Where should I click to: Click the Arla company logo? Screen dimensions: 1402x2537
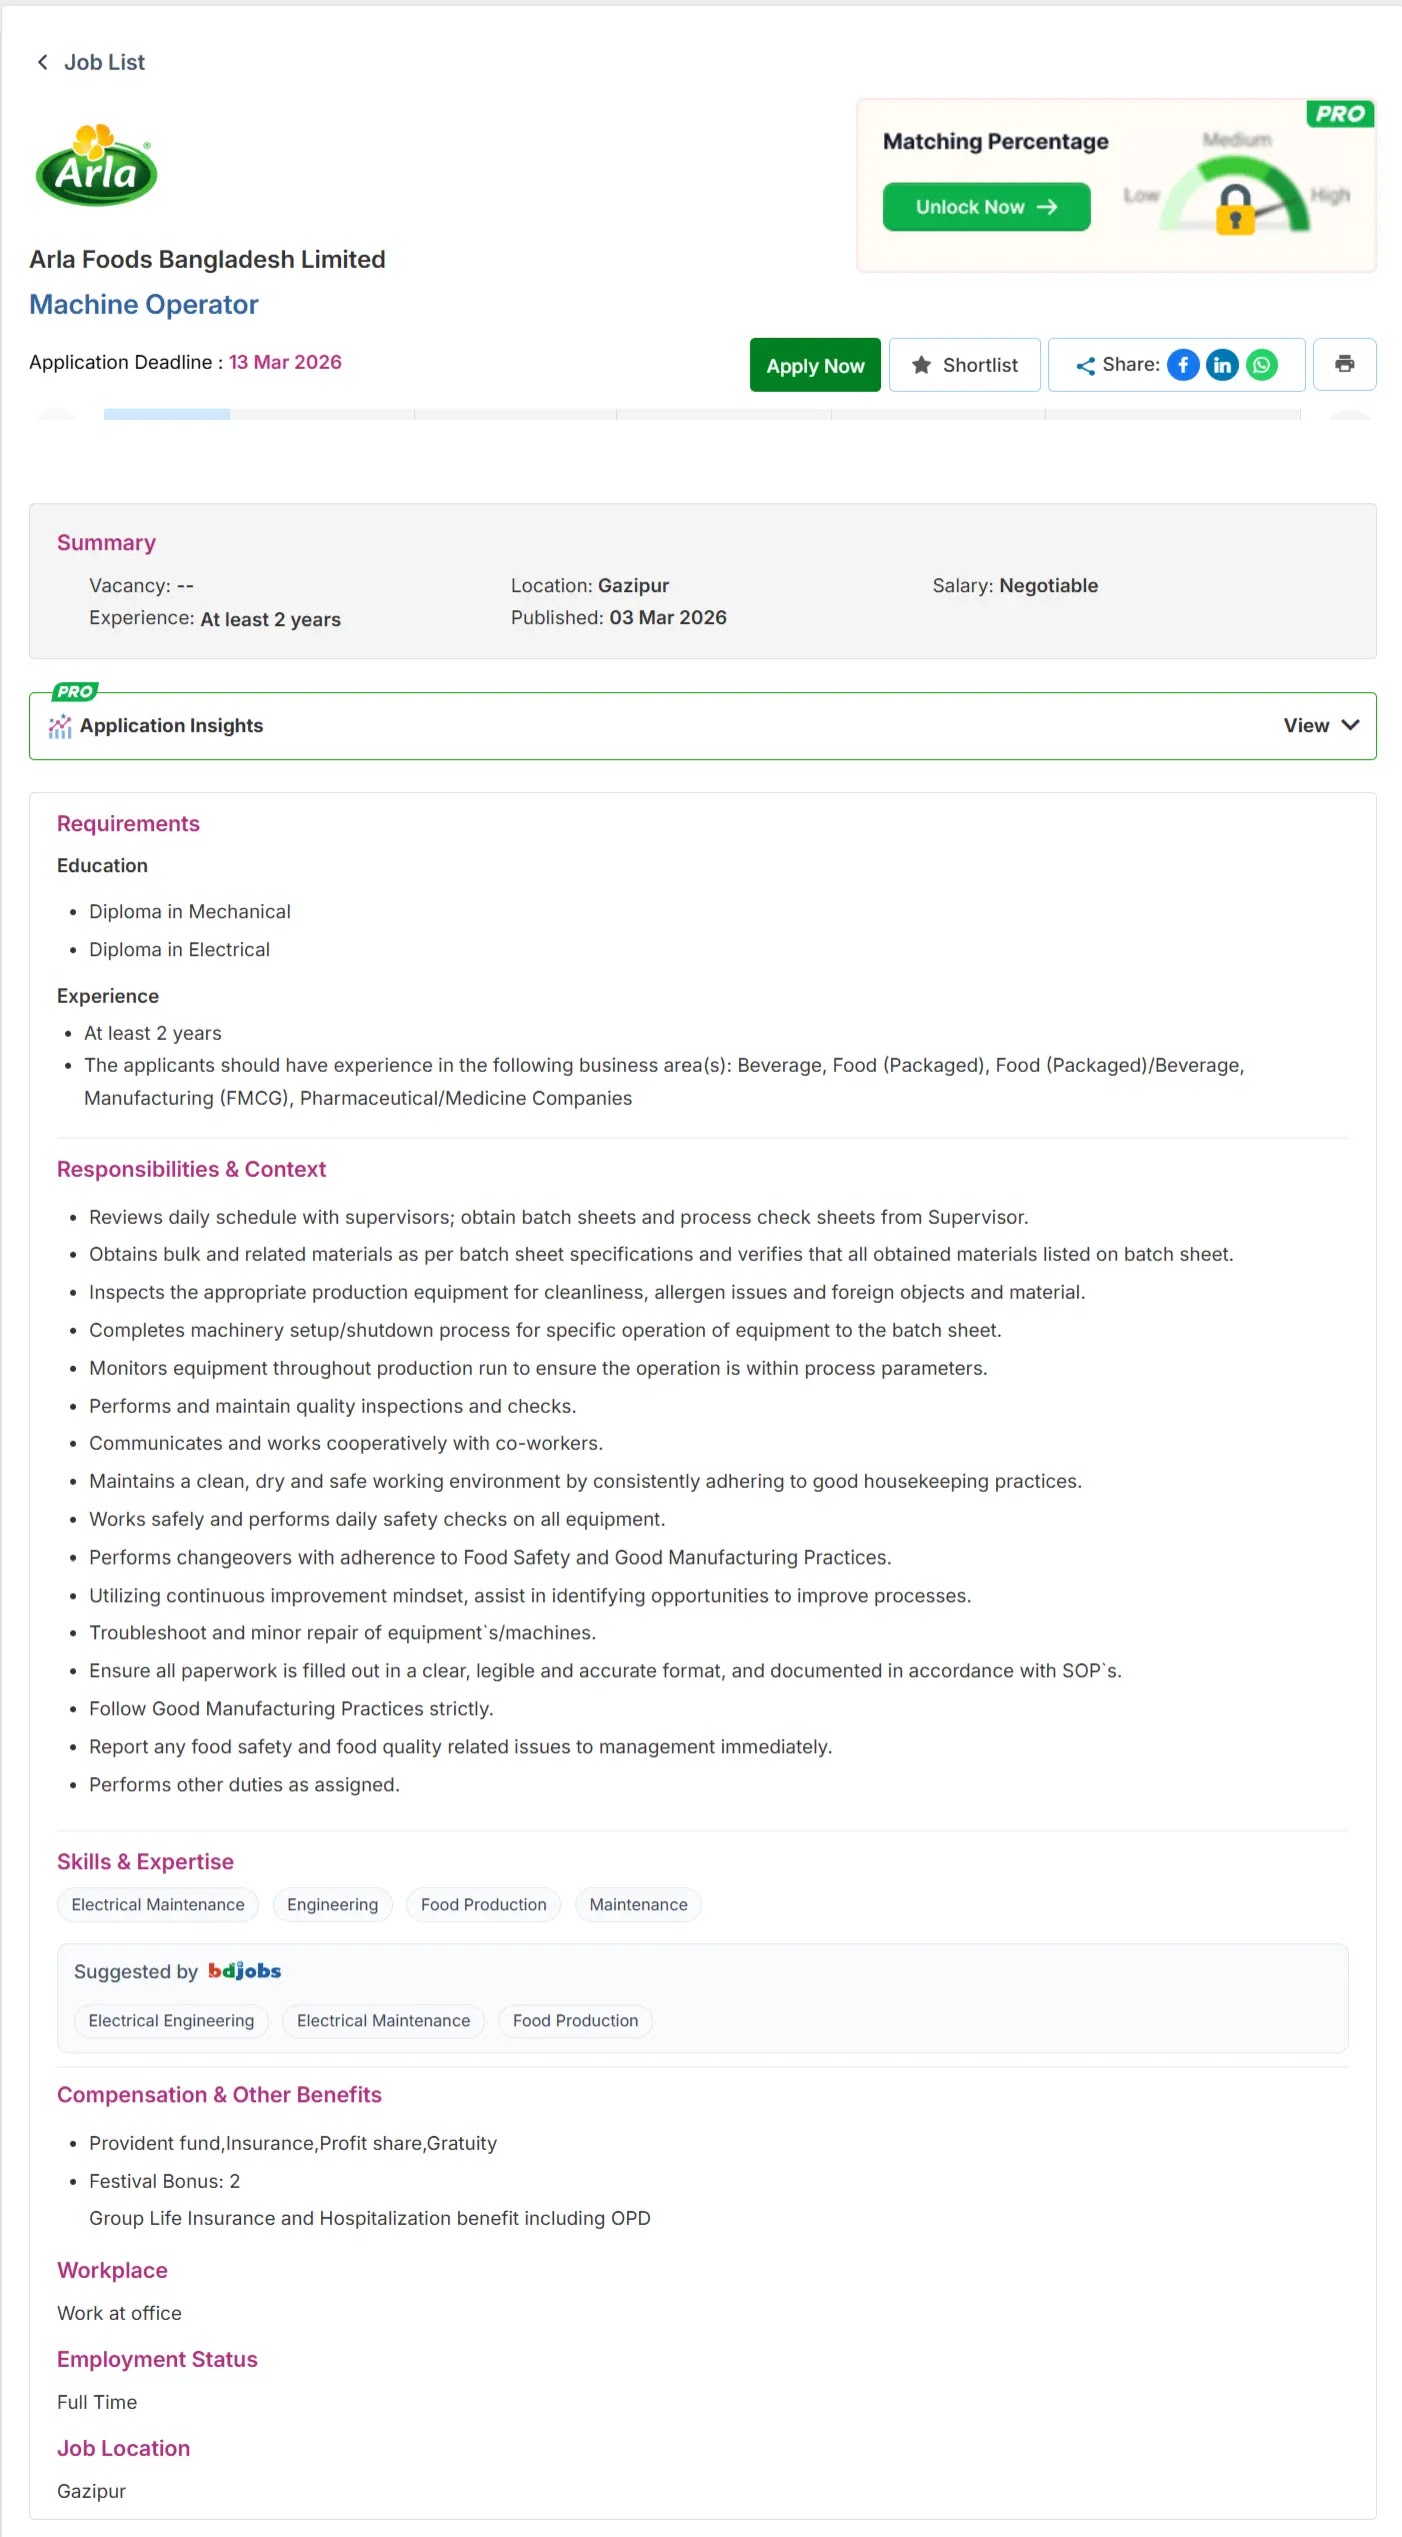click(x=97, y=165)
